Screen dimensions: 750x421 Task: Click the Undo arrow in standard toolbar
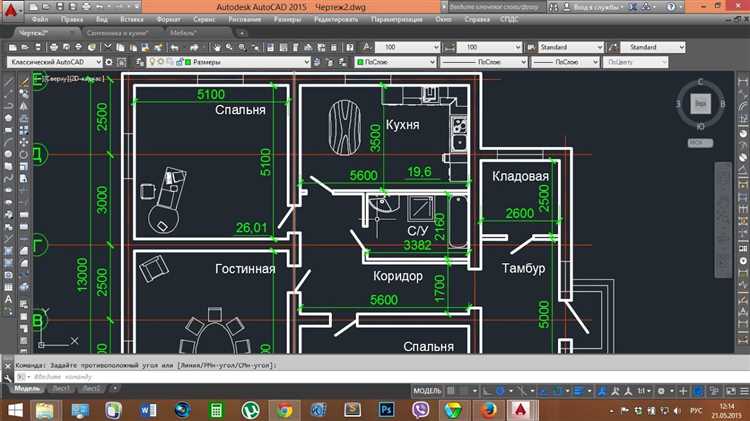(x=175, y=47)
